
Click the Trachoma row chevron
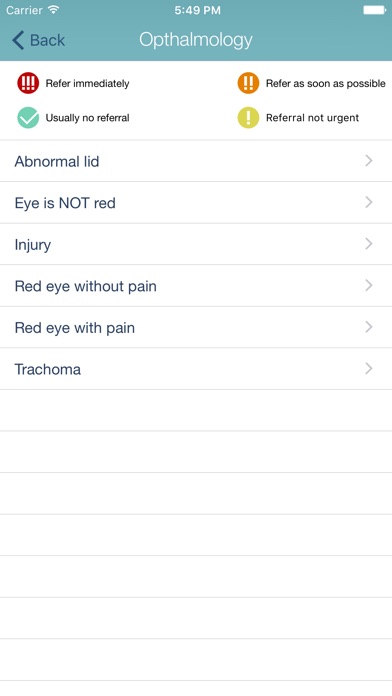(368, 368)
